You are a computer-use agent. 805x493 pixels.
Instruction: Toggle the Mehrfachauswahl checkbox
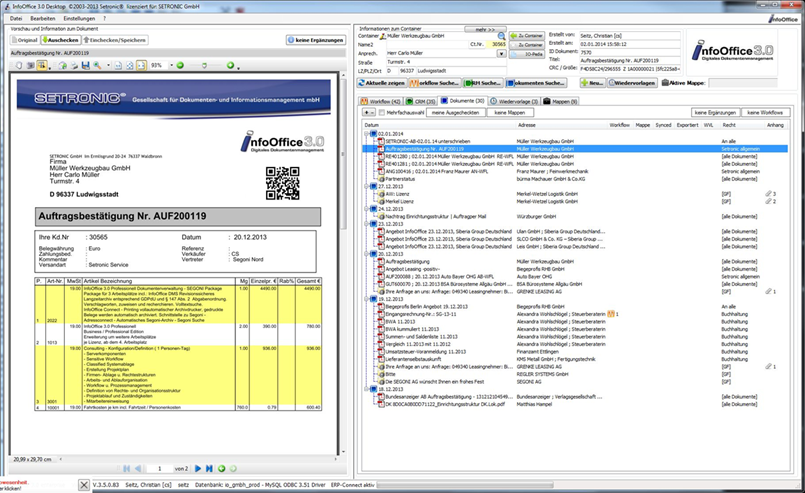(x=381, y=112)
